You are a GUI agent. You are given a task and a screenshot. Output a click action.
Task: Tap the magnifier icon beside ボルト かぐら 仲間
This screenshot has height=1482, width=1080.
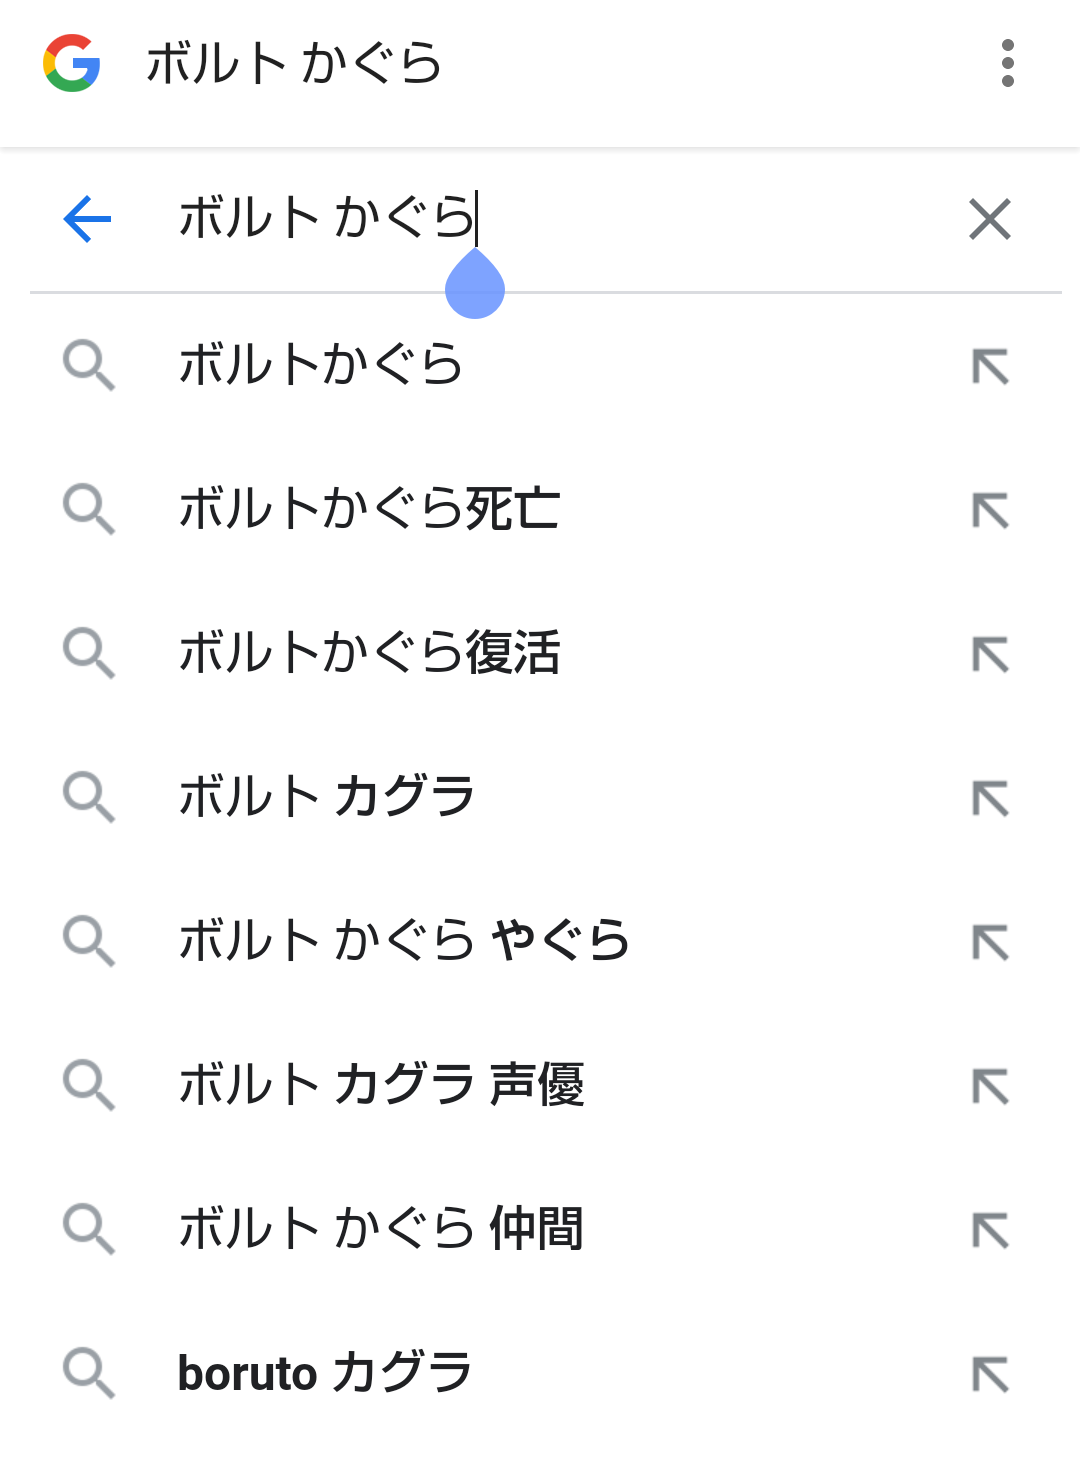(x=89, y=1229)
